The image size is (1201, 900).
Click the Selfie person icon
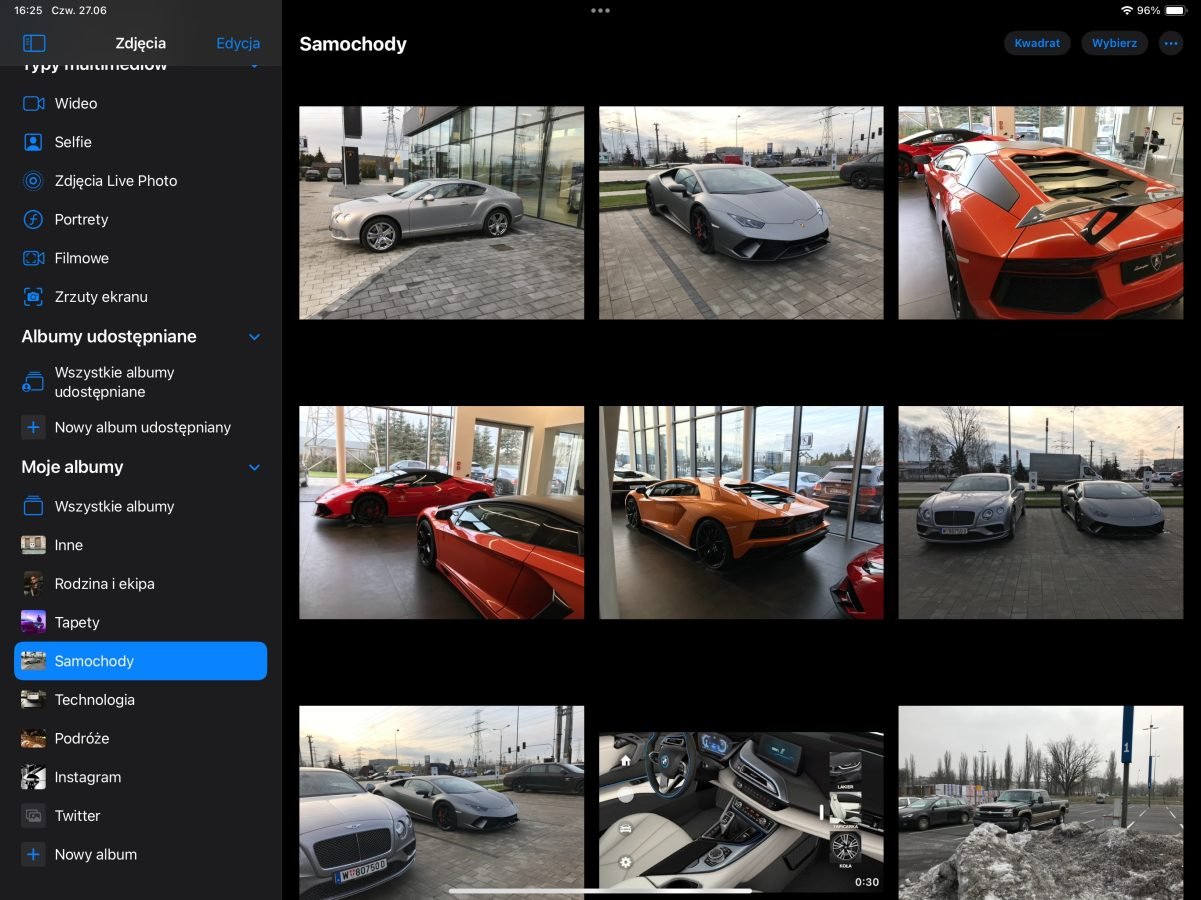point(34,142)
